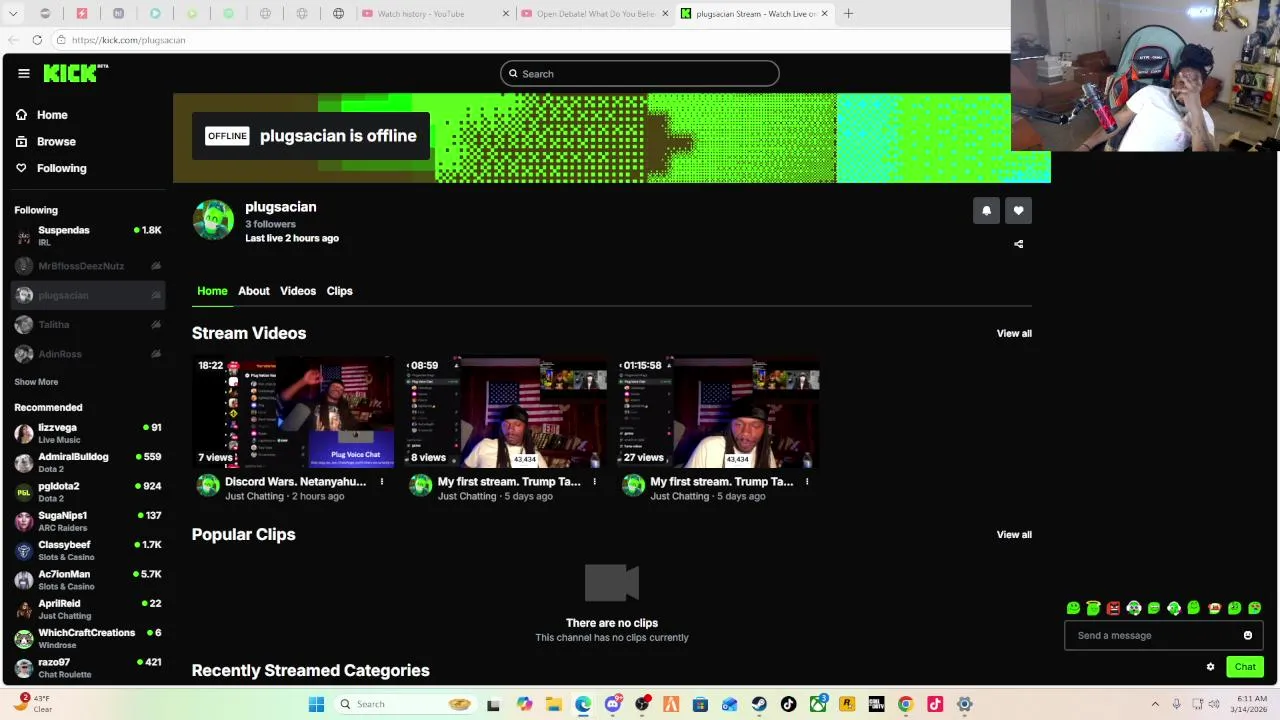This screenshot has height=720, width=1280.
Task: Open Microsoft Edge from the taskbar
Action: (583, 704)
